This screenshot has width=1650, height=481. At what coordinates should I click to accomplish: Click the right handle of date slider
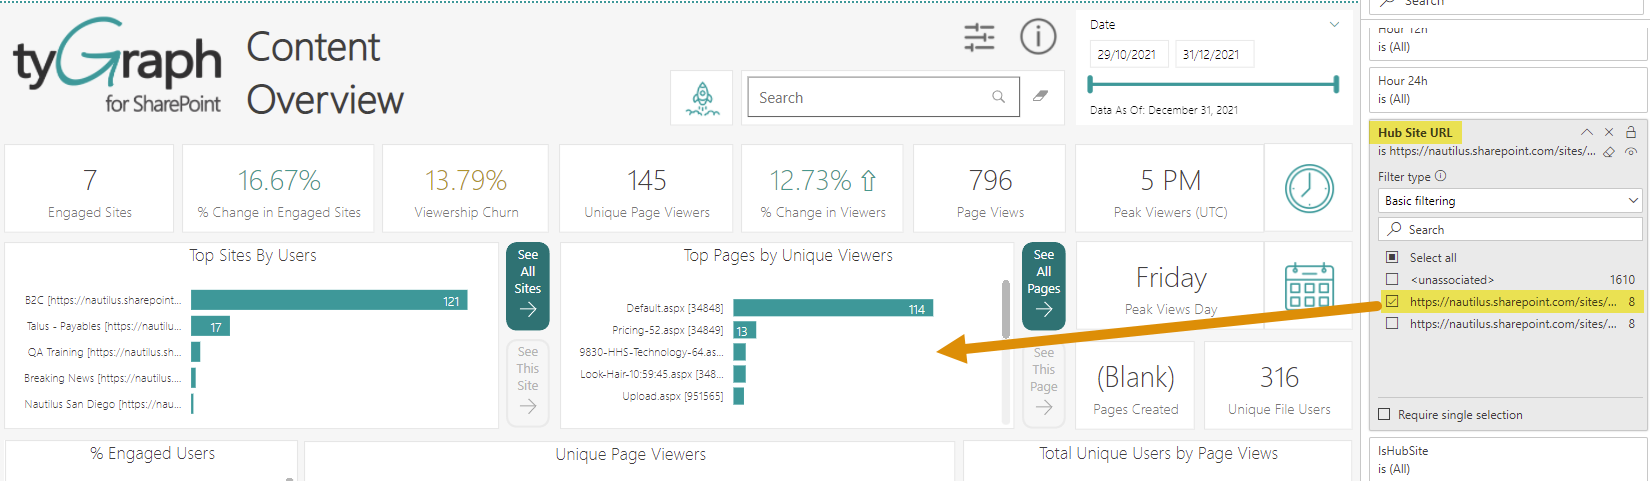[1337, 84]
